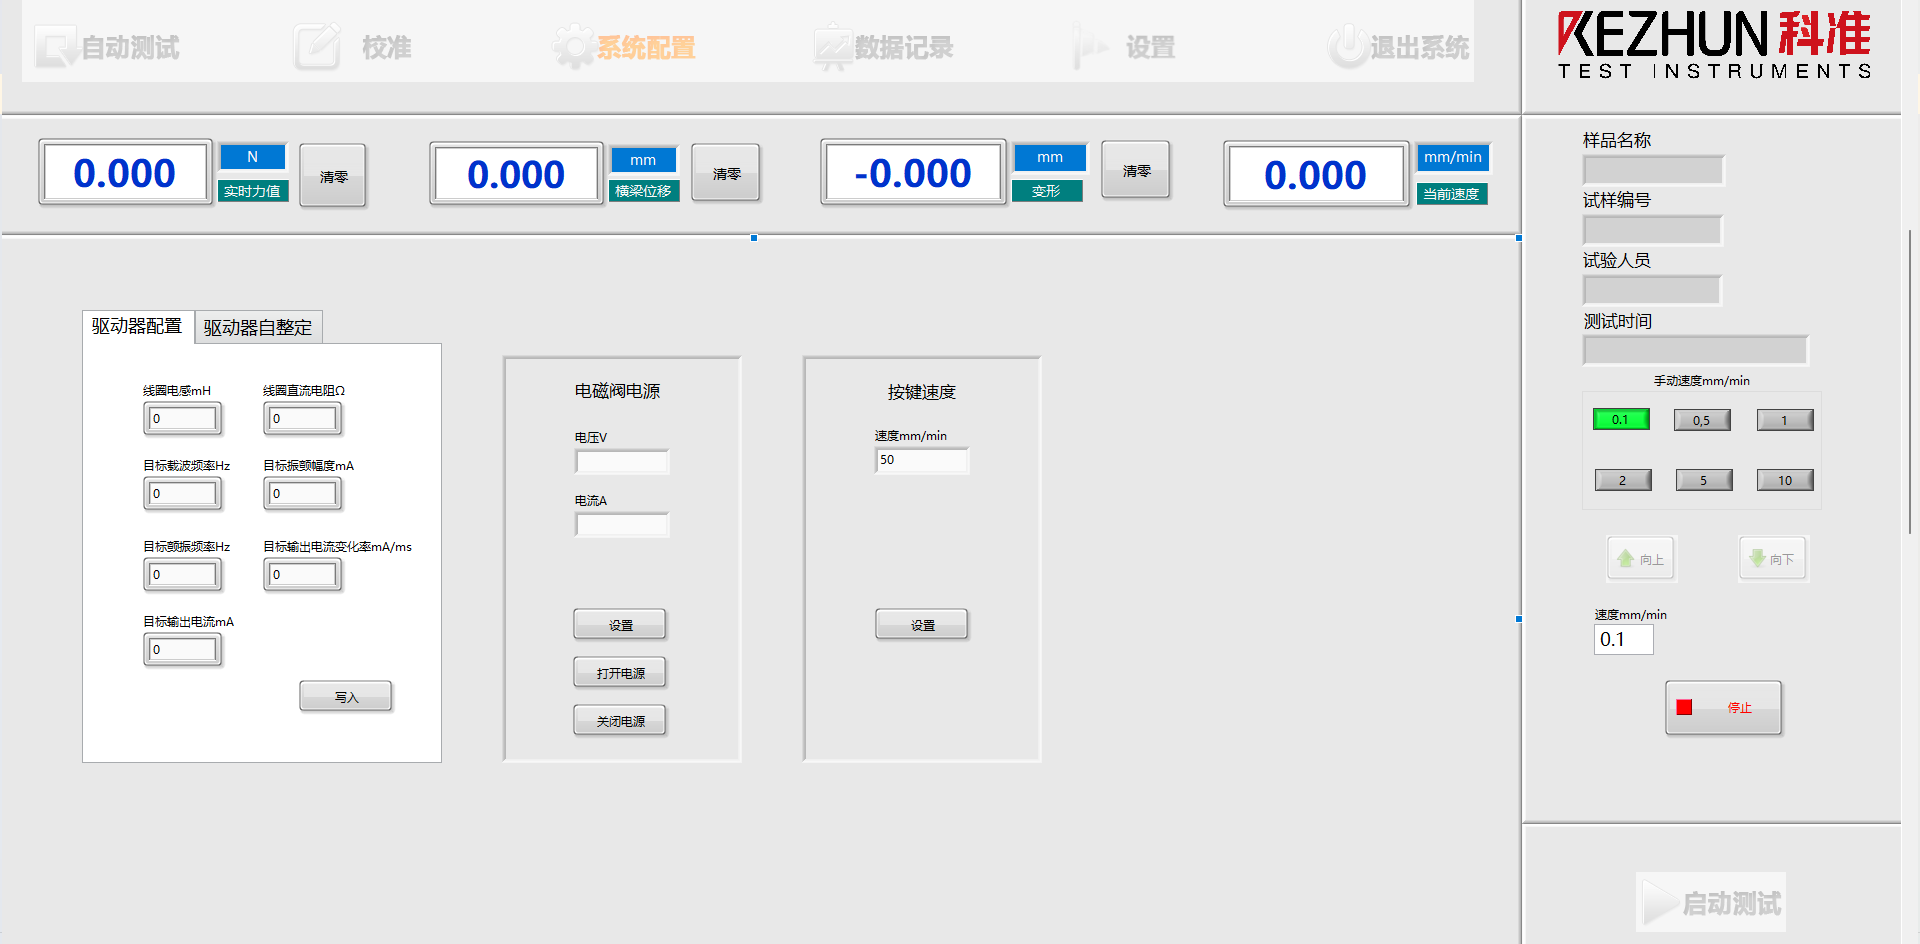Click the 试样编号 field
1920x944 pixels.
1652,230
